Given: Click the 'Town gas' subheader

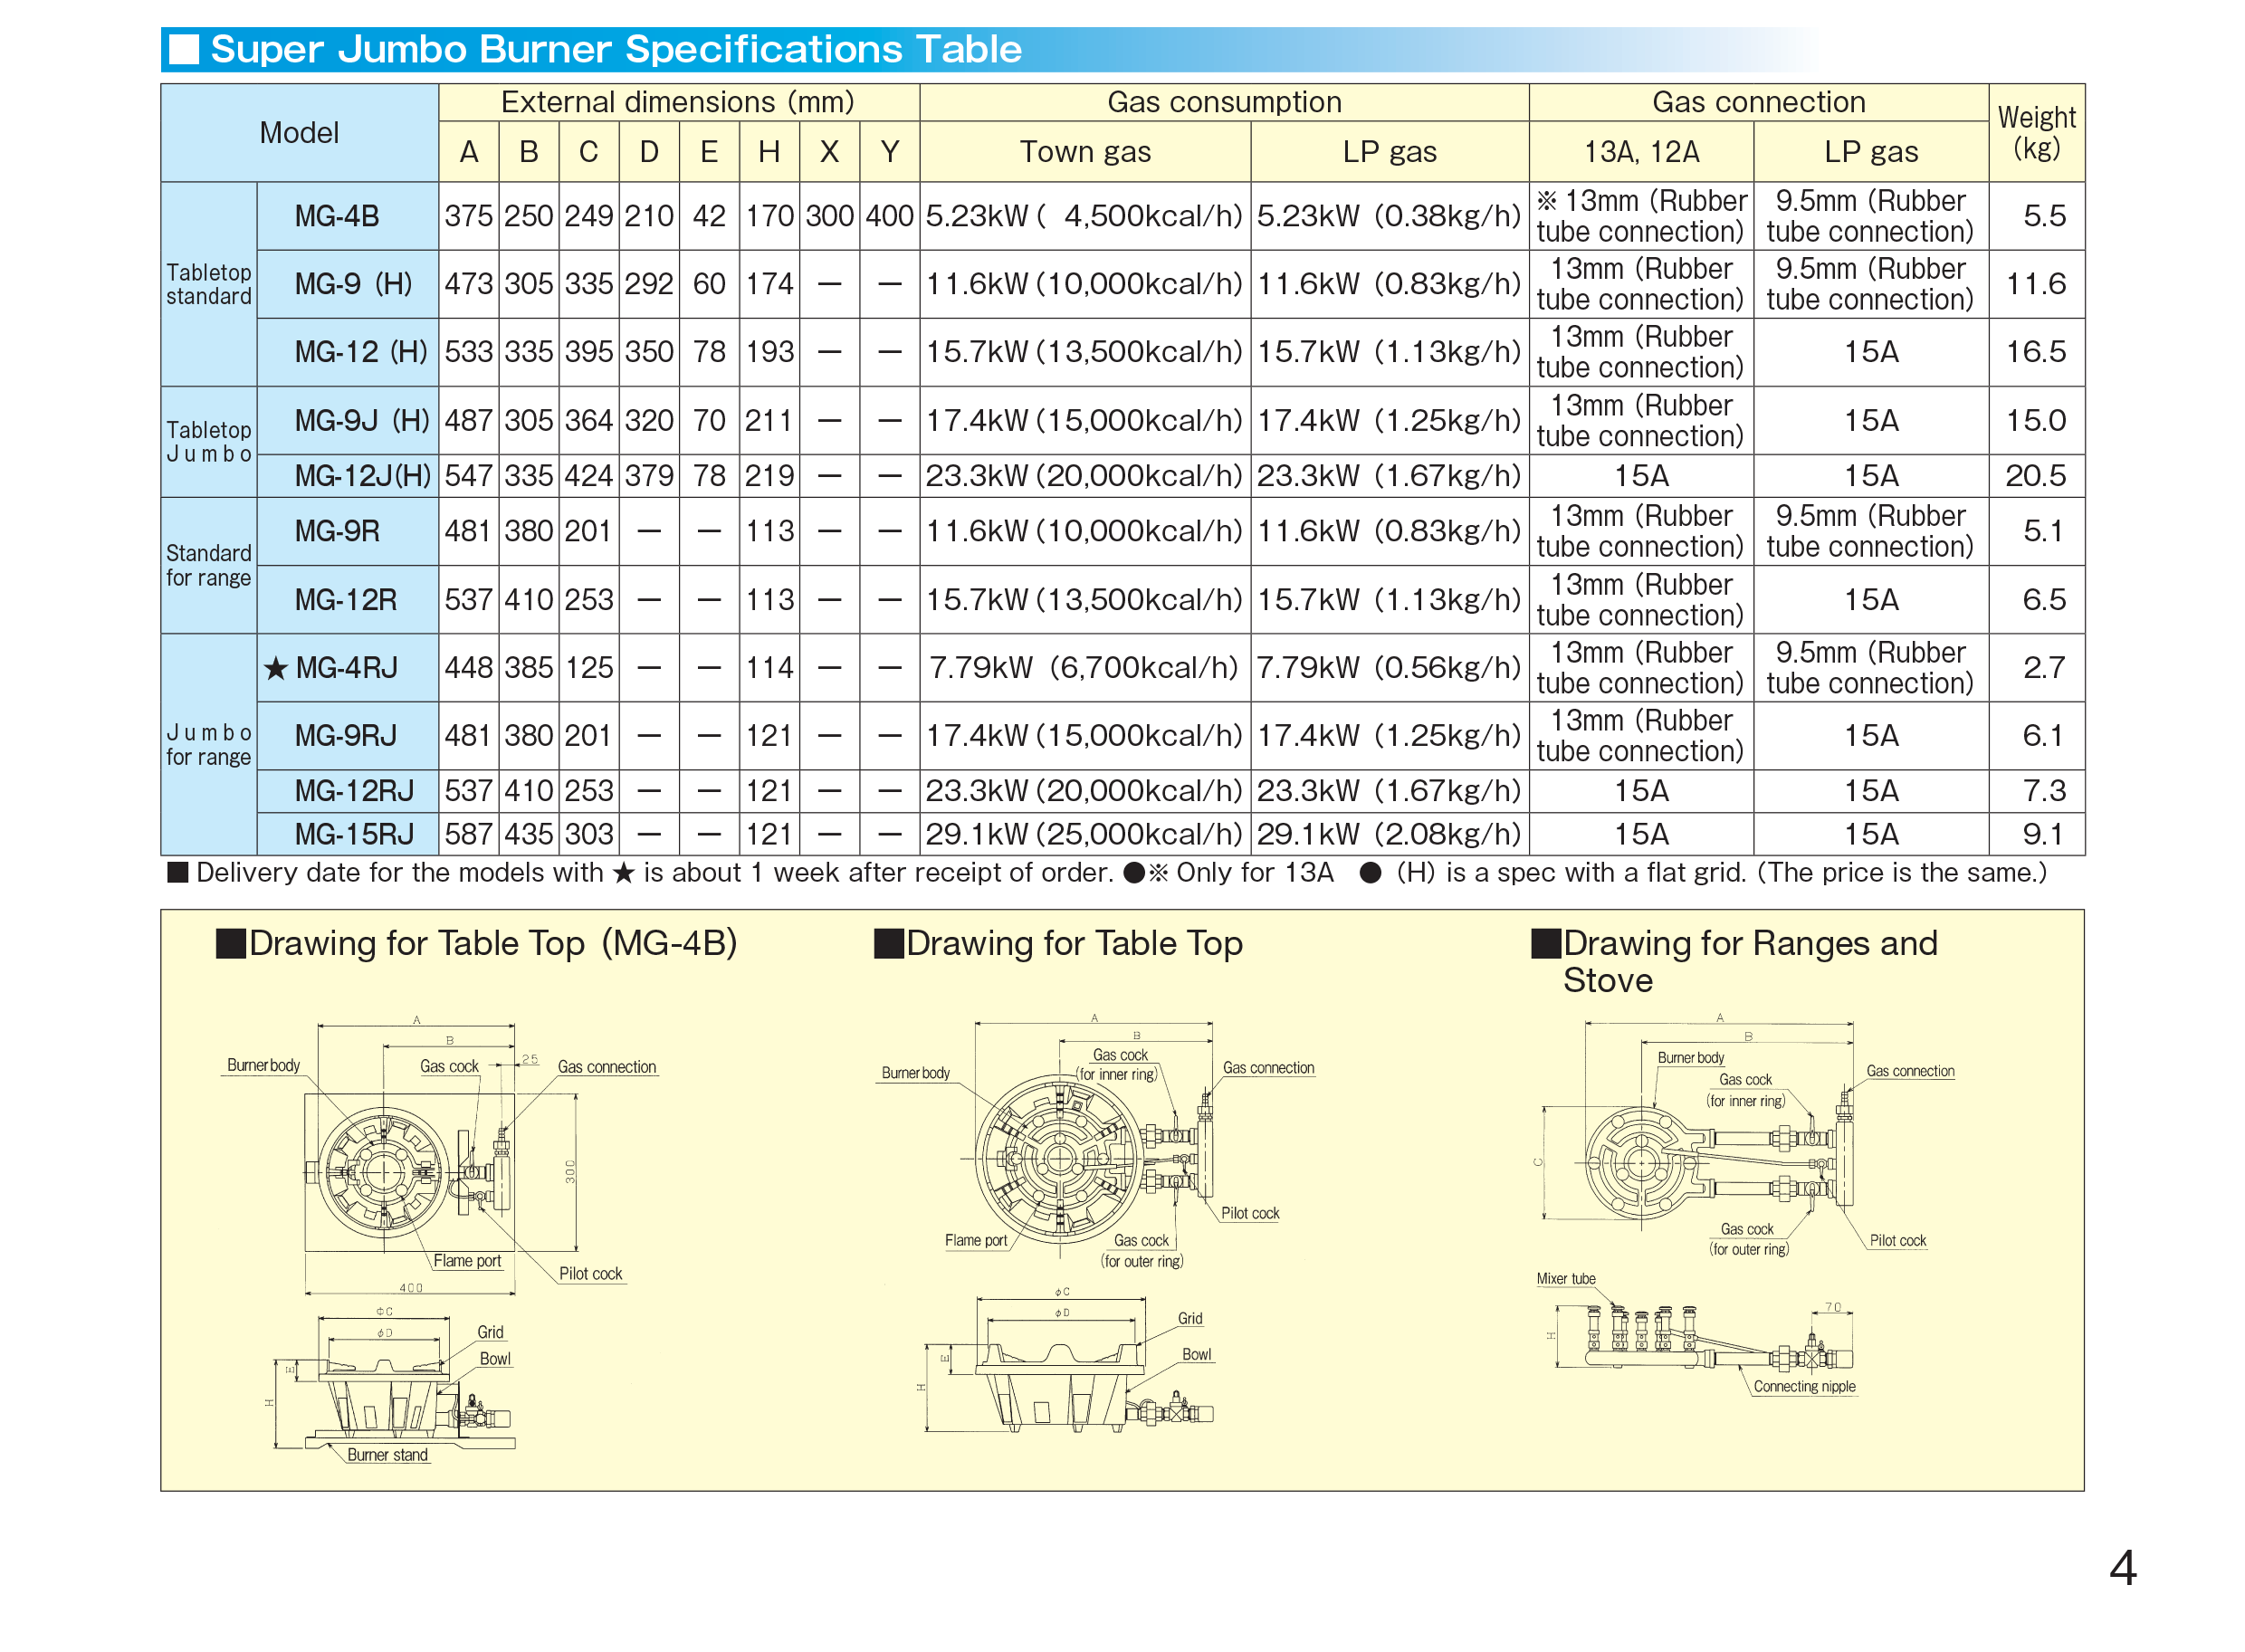Looking at the screenshot, I should [1085, 152].
